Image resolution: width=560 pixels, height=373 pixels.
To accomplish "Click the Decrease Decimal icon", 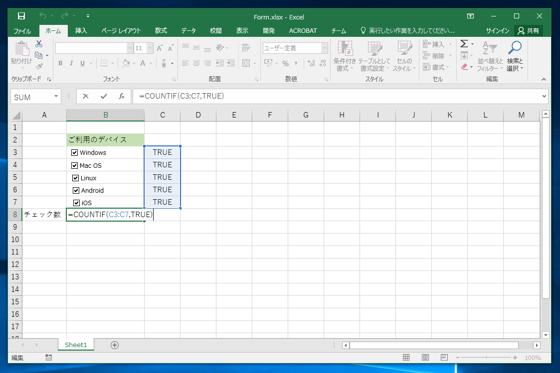I will pos(323,63).
